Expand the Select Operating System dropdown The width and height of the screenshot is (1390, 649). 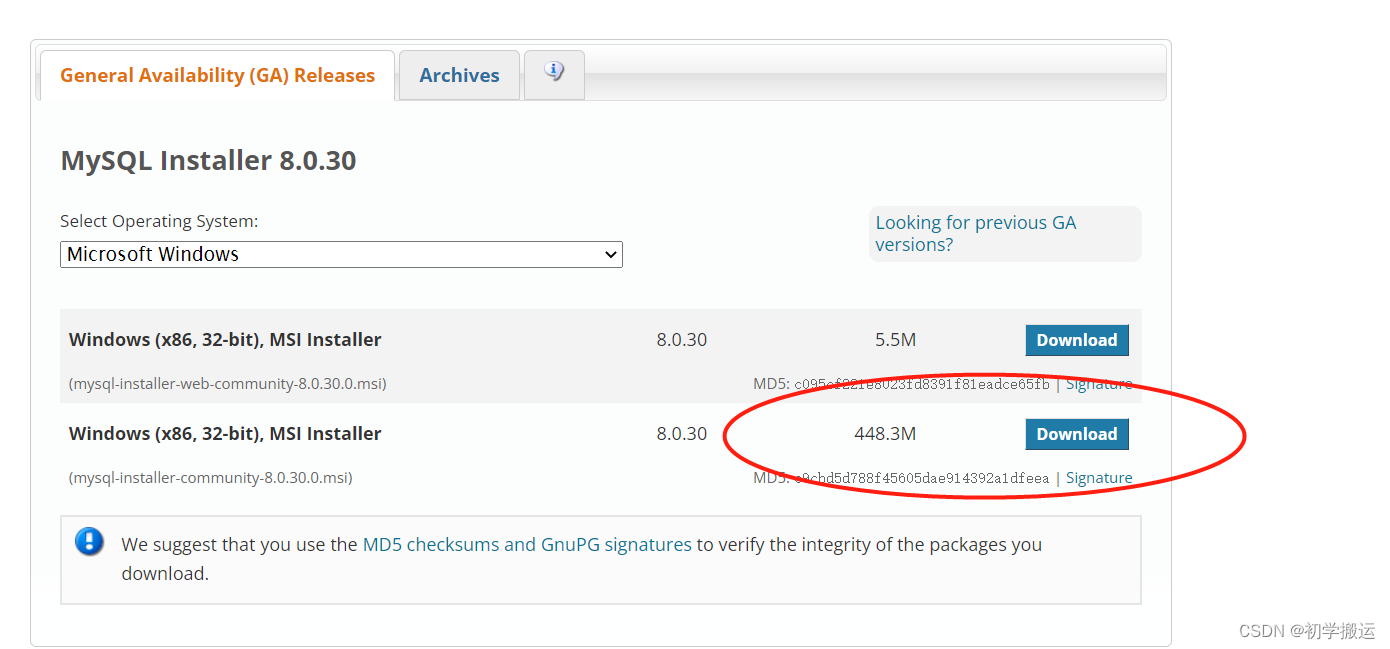[341, 254]
